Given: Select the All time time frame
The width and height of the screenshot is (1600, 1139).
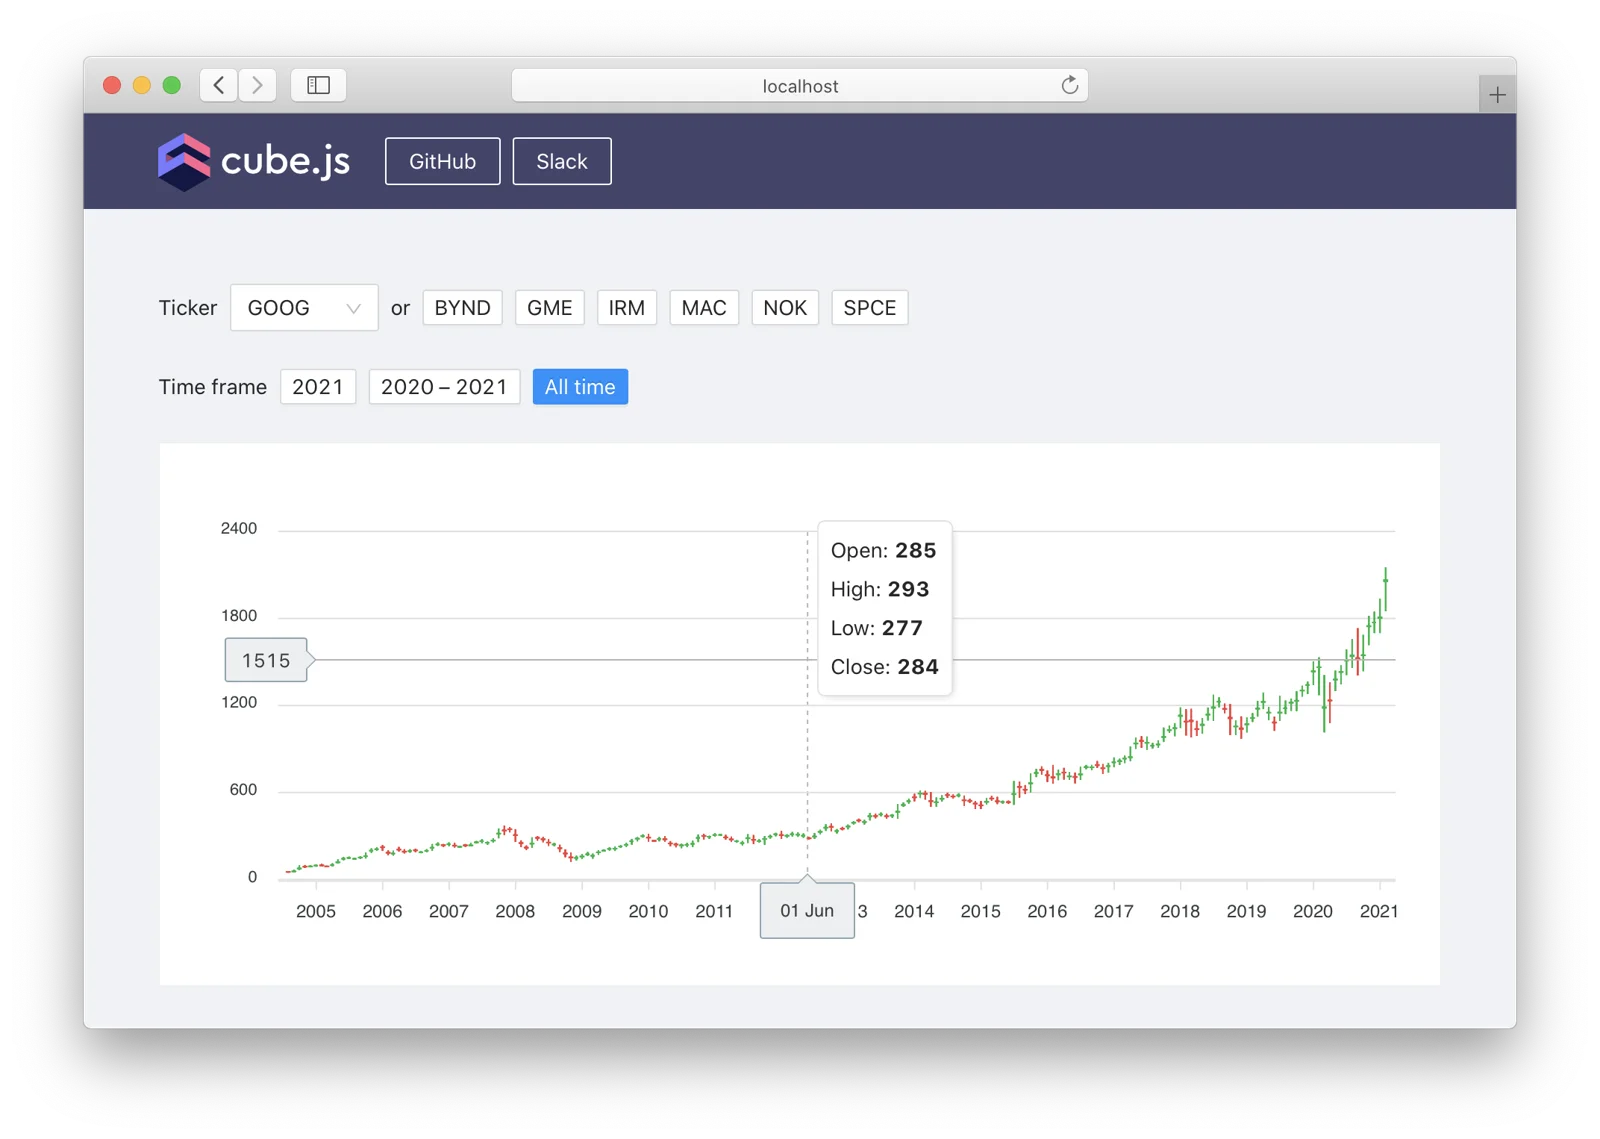Looking at the screenshot, I should (580, 387).
